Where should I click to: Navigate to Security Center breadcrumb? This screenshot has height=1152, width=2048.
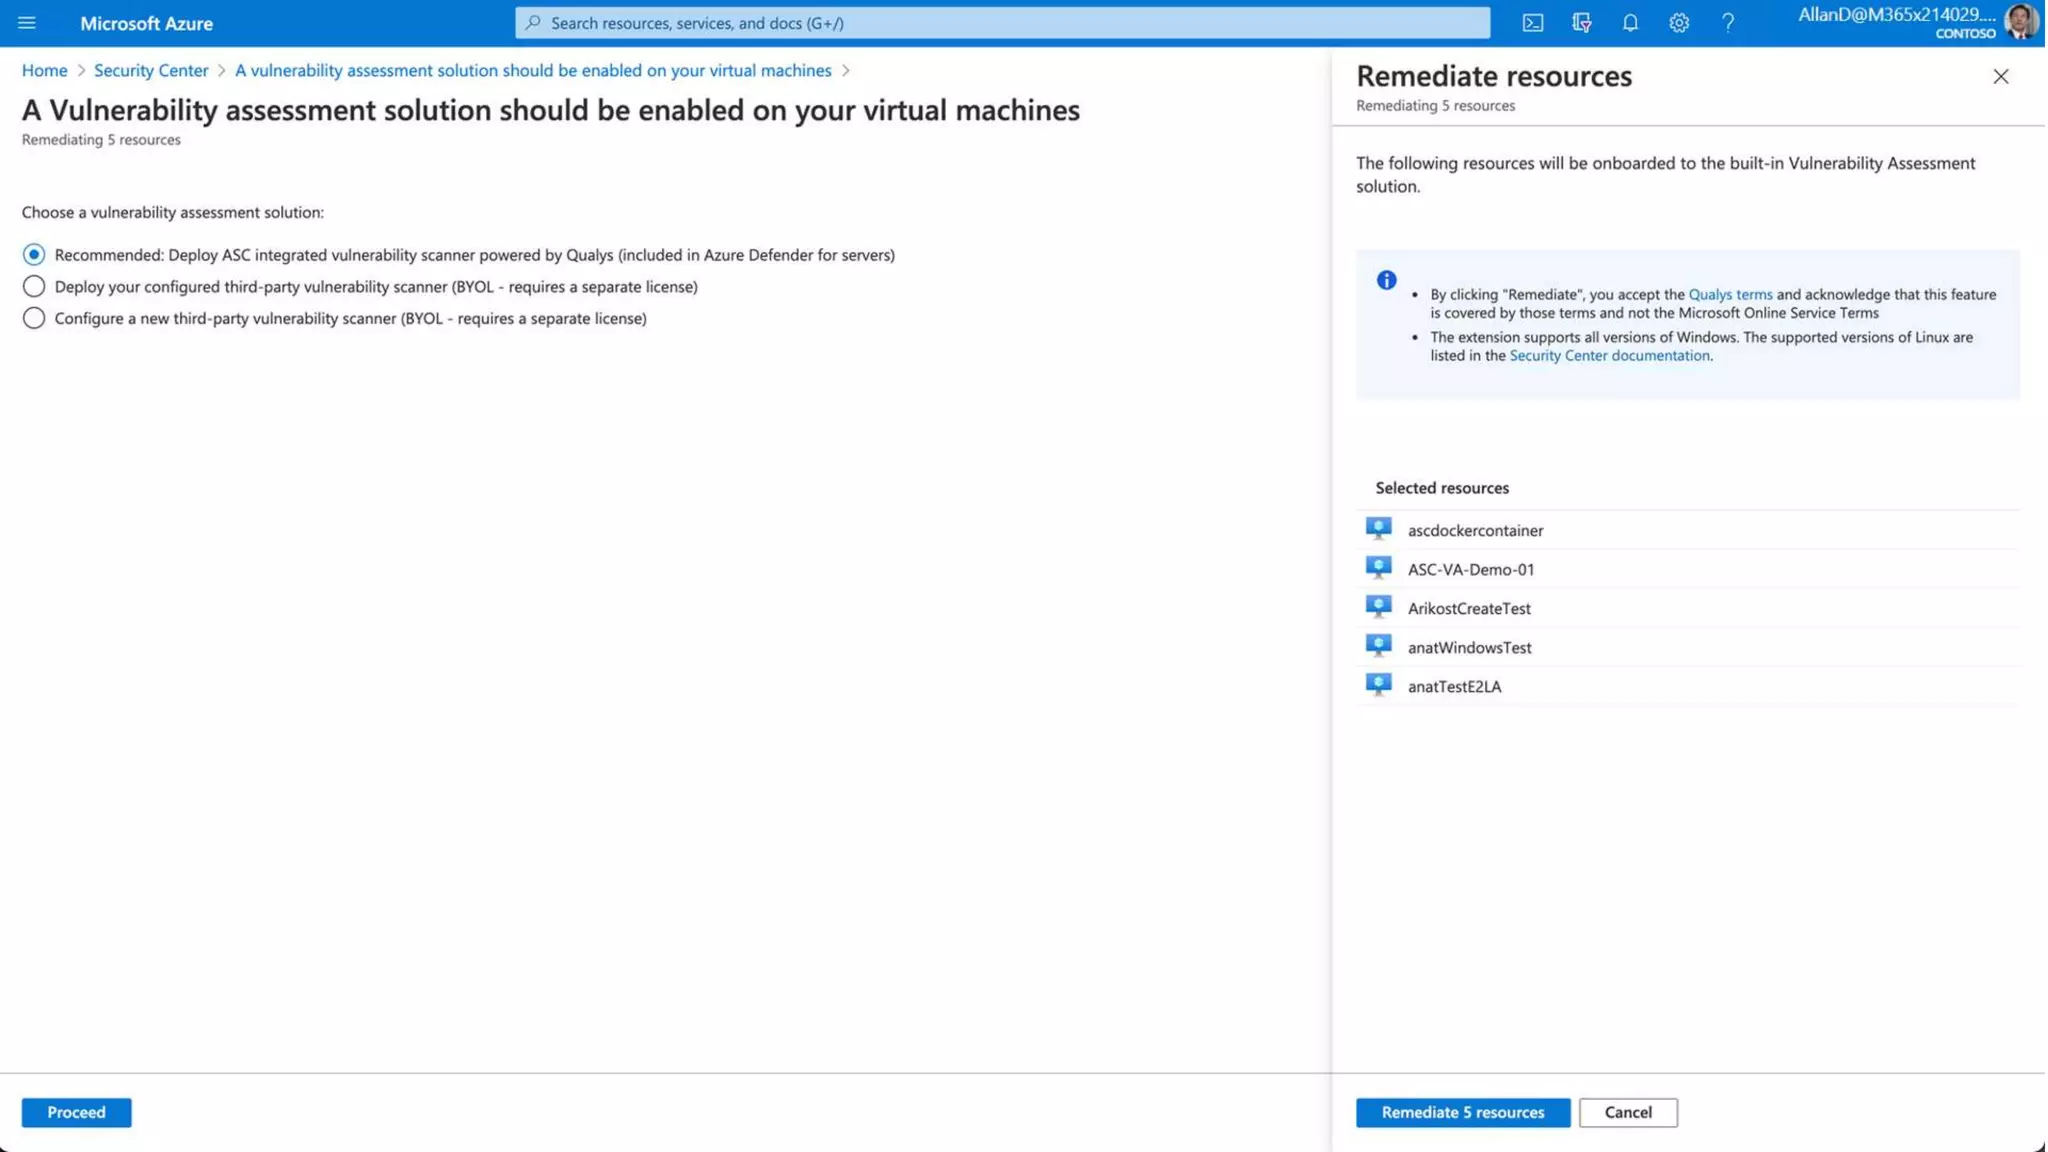[x=151, y=70]
